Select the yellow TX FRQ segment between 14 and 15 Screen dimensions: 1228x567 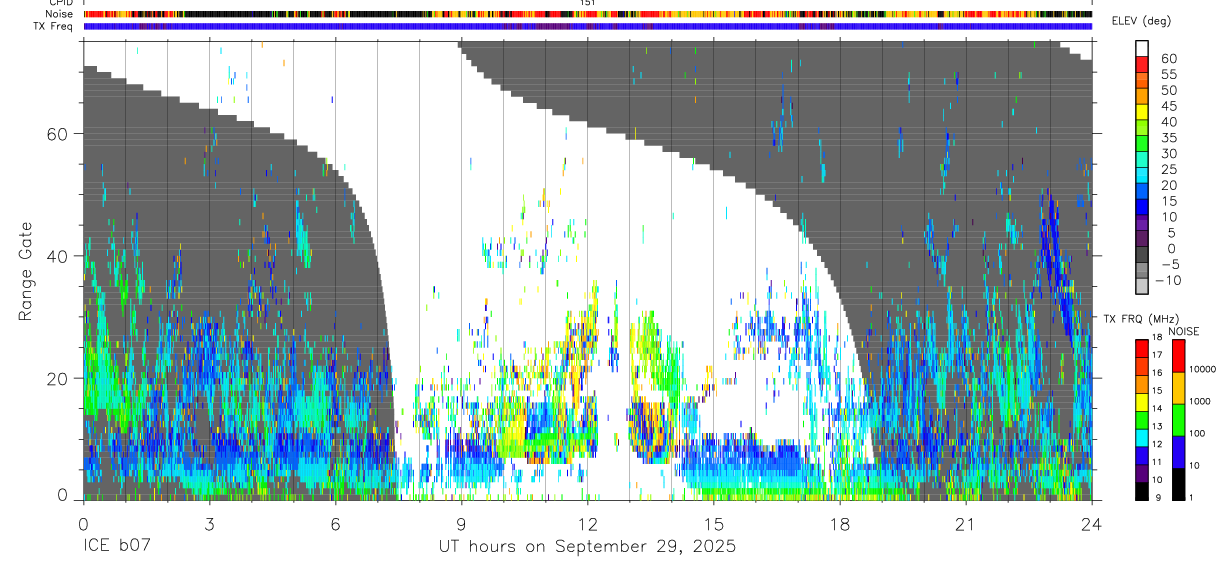tap(1142, 400)
